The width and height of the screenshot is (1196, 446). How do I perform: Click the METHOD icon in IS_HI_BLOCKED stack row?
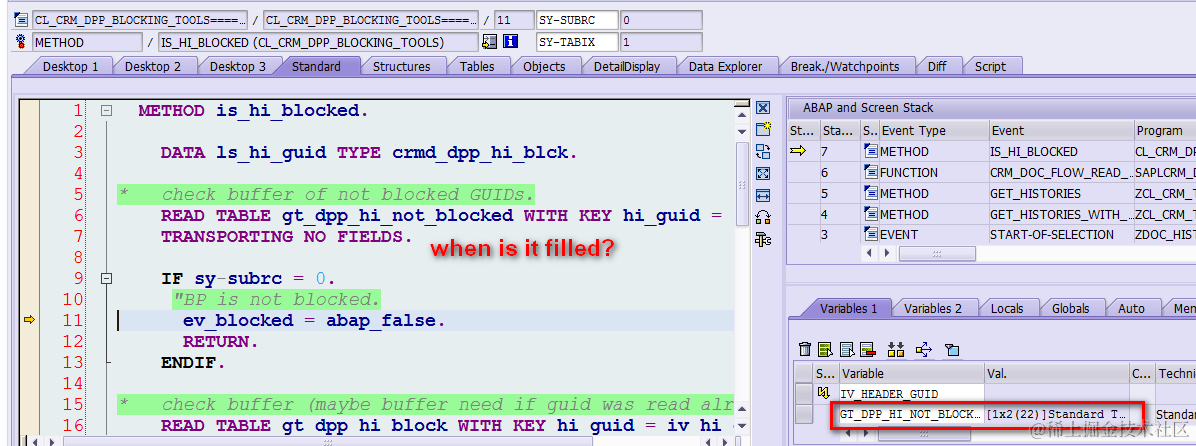[x=871, y=151]
